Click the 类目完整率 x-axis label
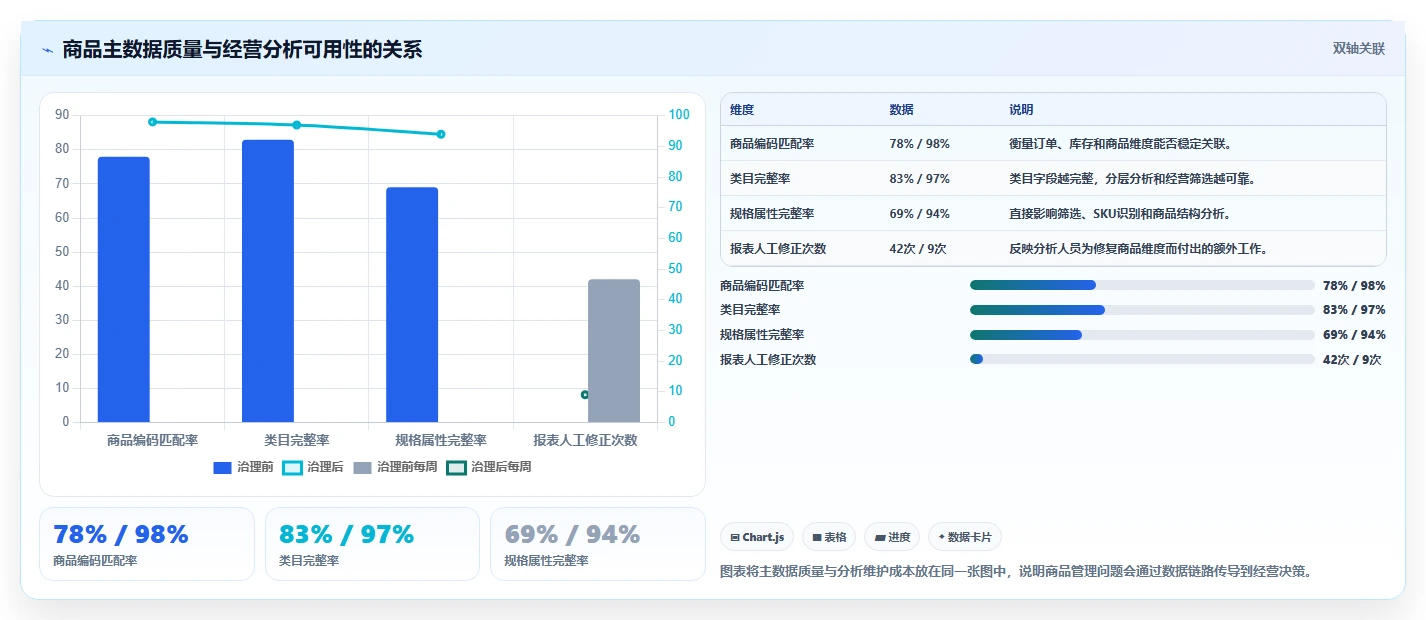 [297, 440]
